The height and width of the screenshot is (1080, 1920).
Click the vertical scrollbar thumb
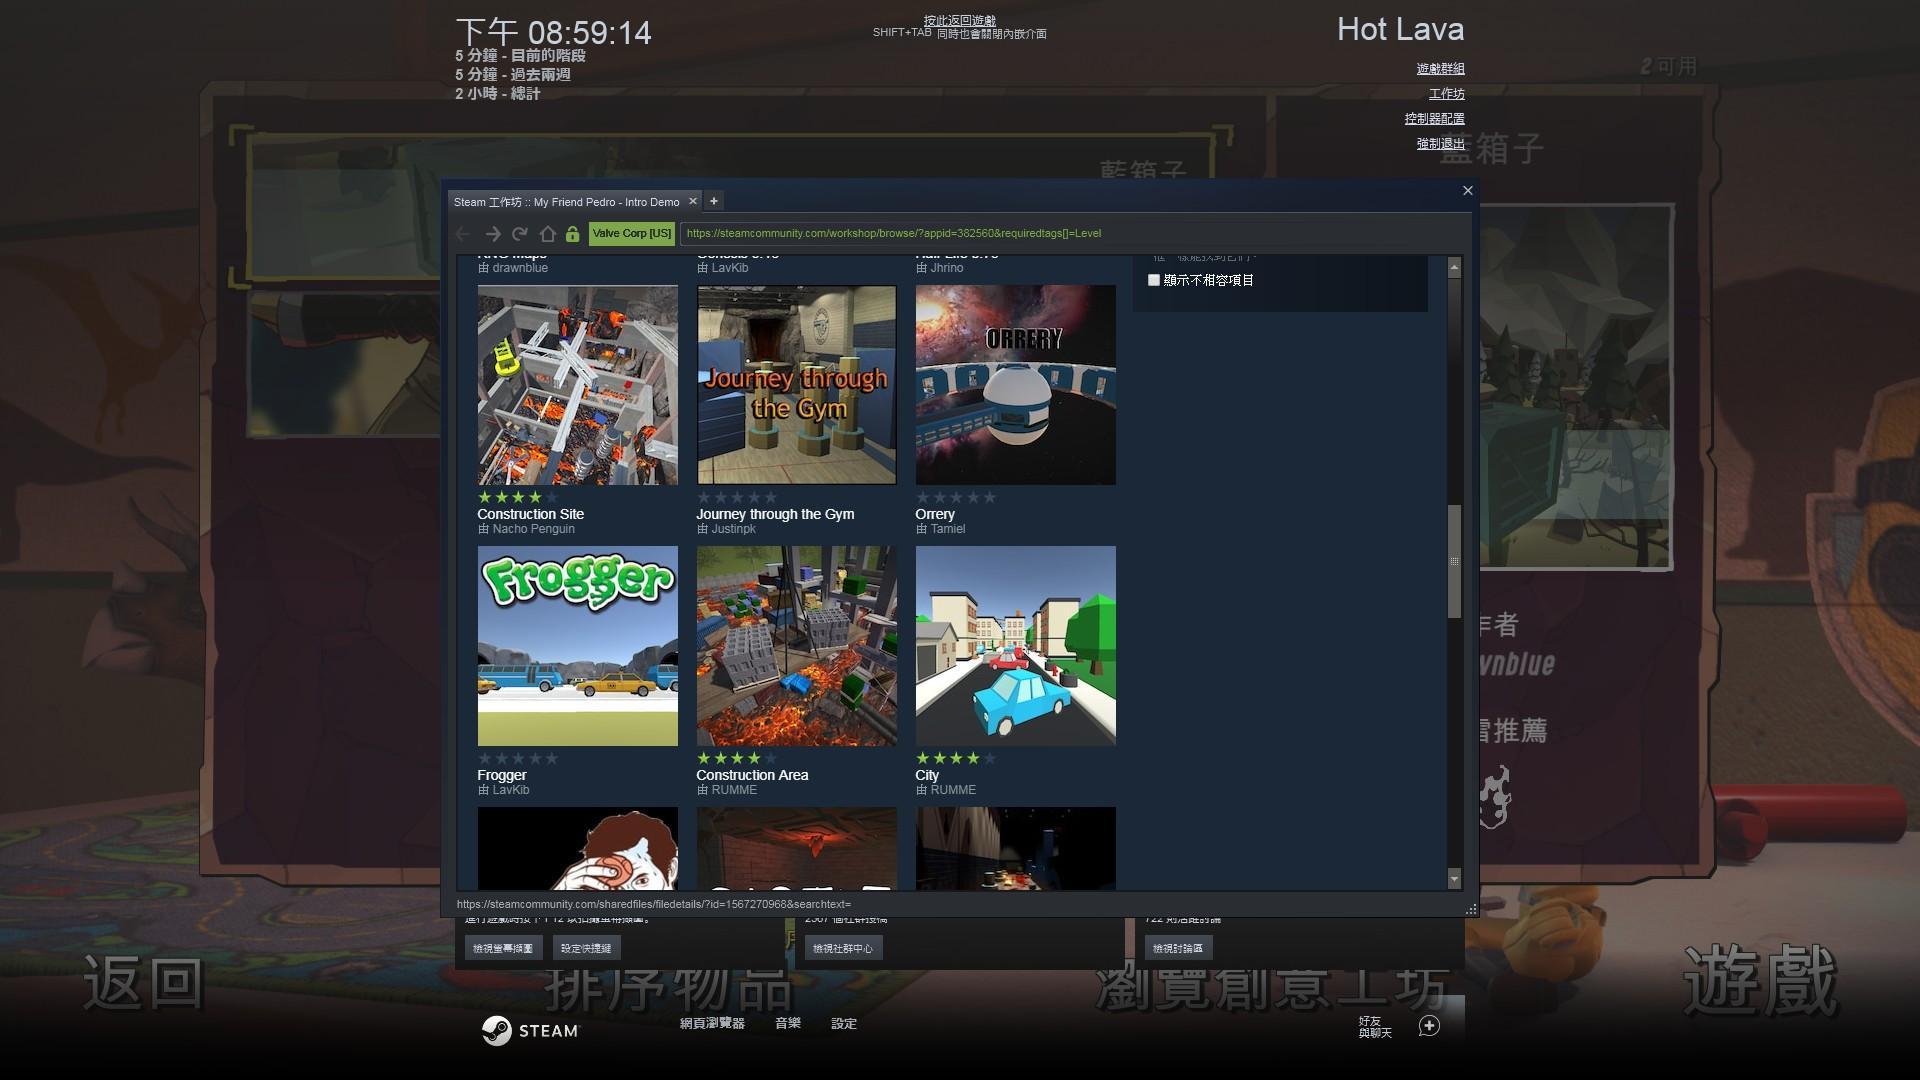click(1454, 561)
